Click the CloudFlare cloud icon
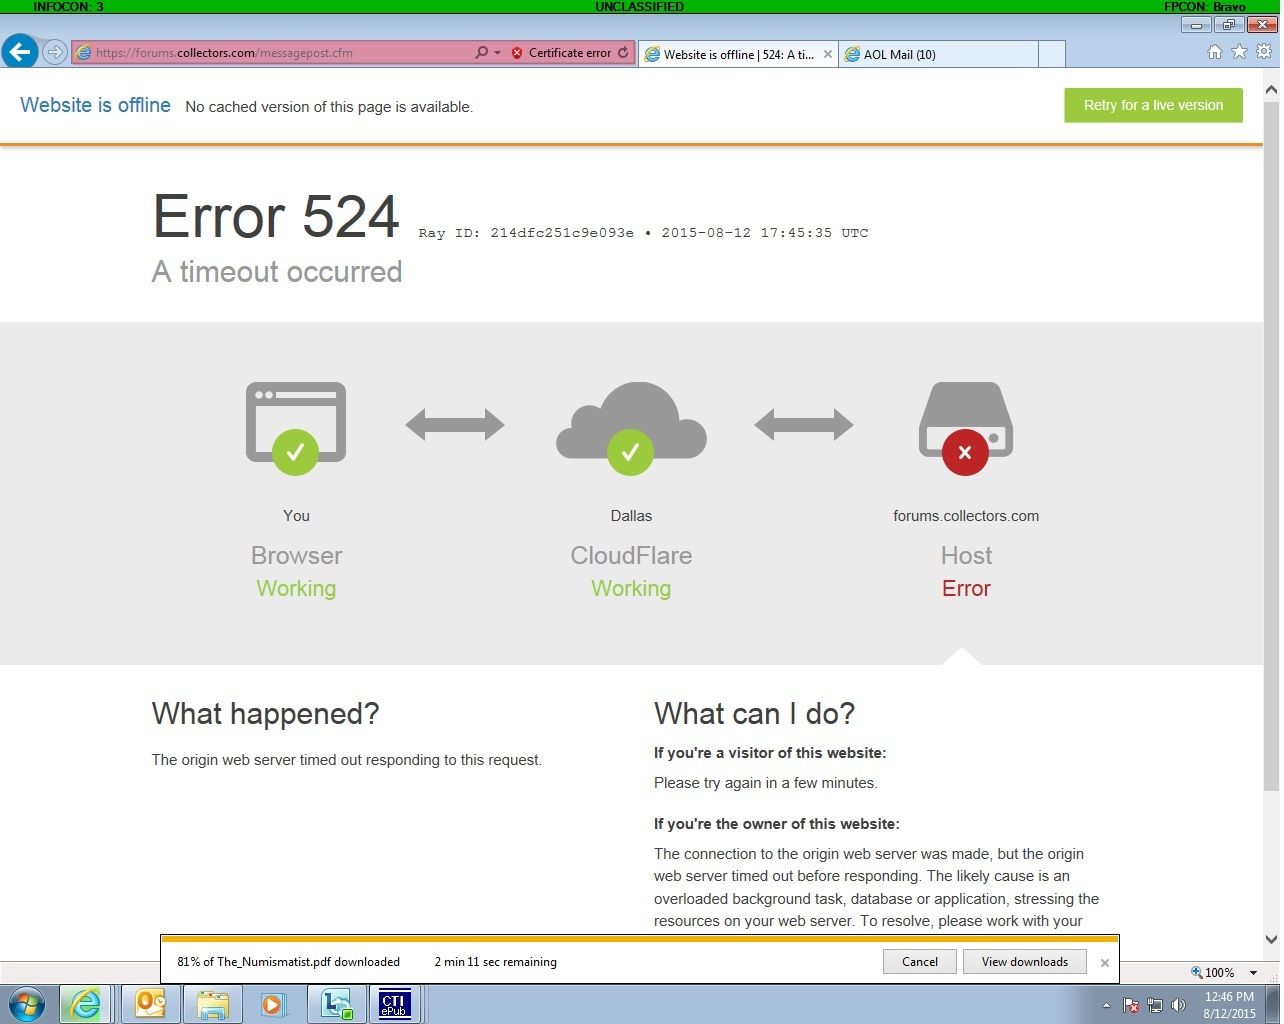The image size is (1284, 1024). point(631,428)
